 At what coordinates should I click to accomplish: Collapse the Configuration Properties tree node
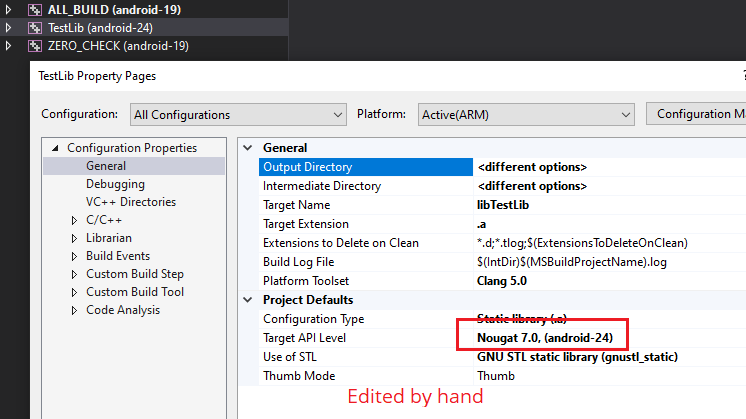55,148
